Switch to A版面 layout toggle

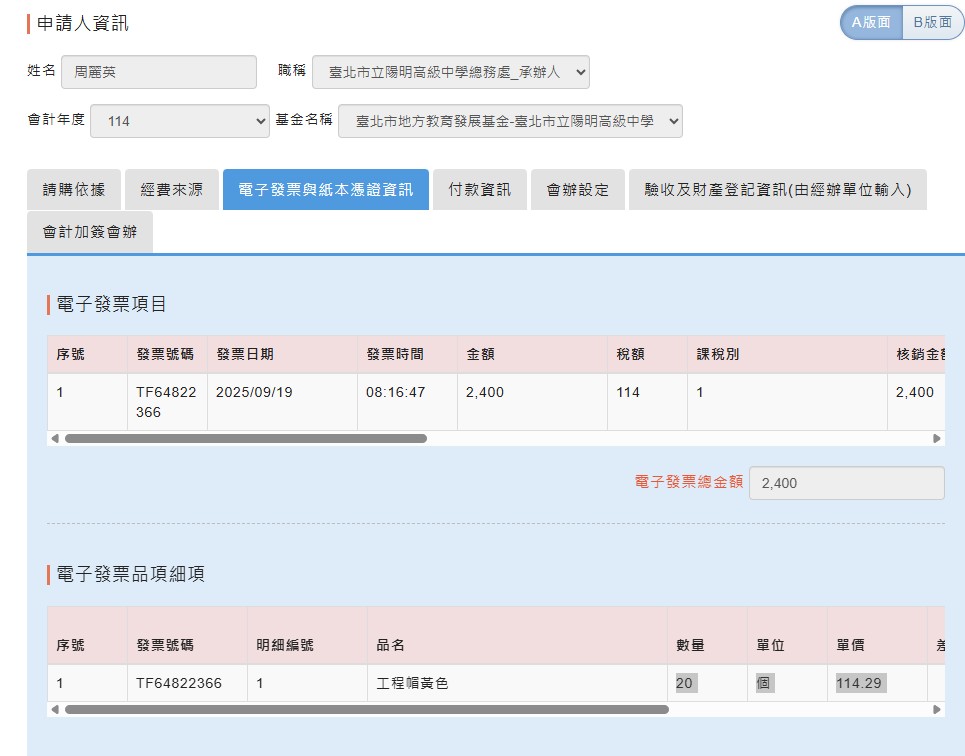click(x=871, y=22)
